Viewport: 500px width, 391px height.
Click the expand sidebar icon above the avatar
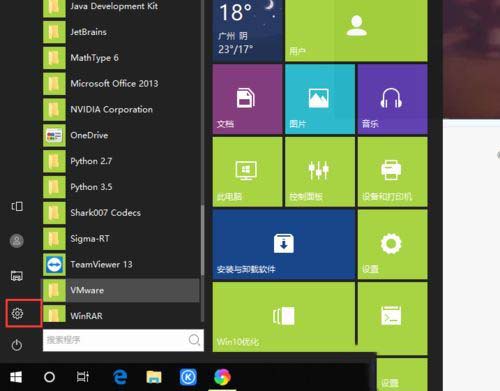tap(17, 206)
